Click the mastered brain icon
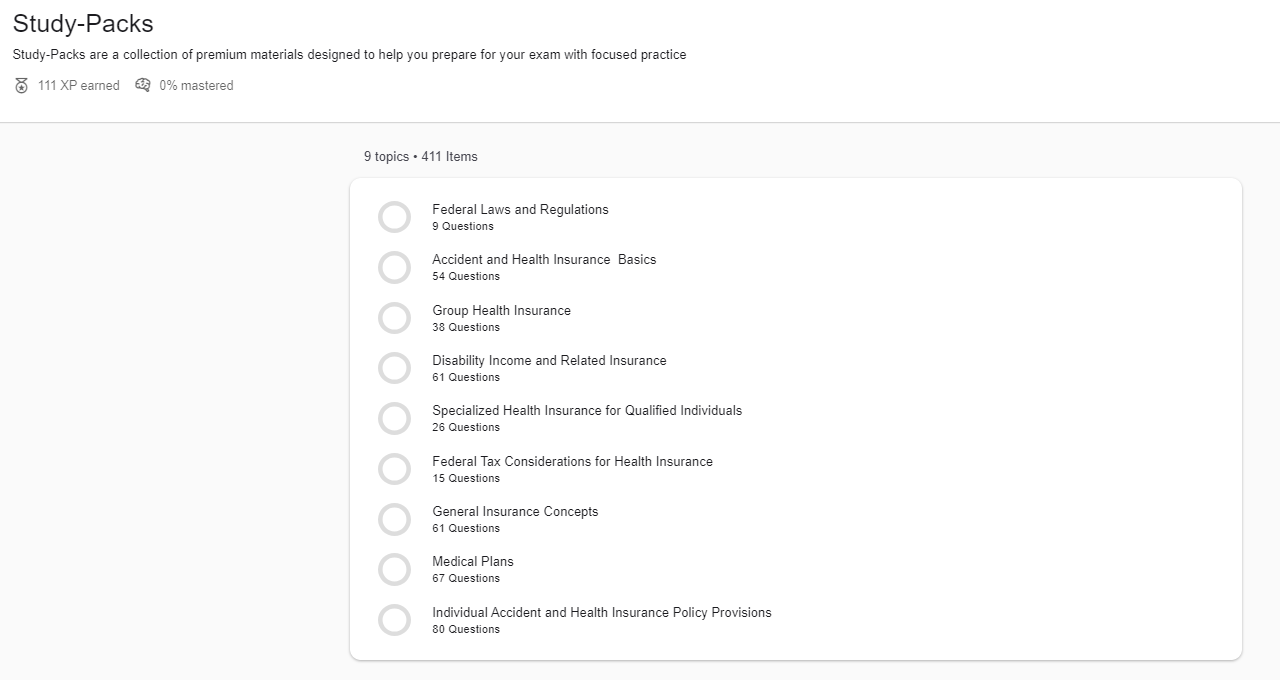This screenshot has width=1280, height=680. point(143,85)
